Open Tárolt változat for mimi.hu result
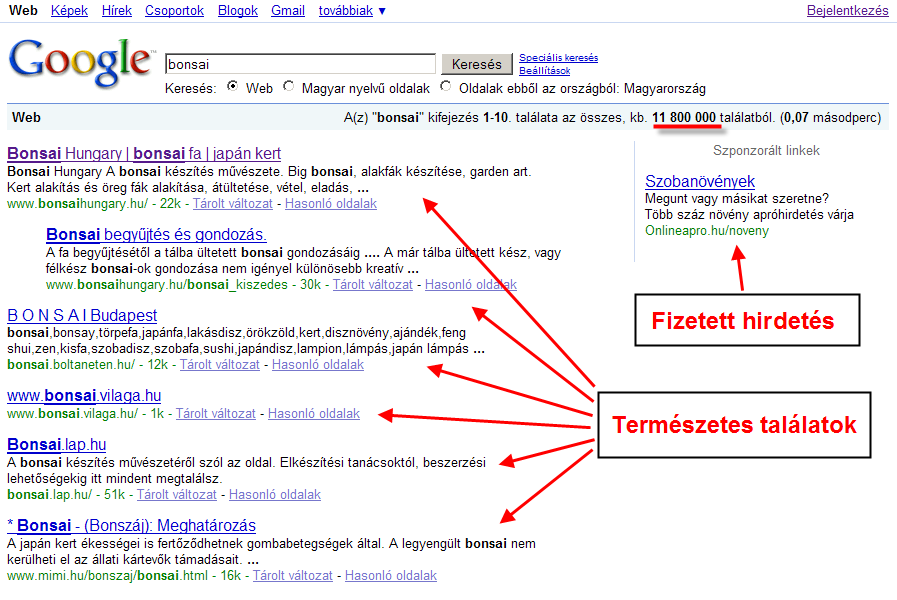897x600 pixels. pyautogui.click(x=292, y=575)
